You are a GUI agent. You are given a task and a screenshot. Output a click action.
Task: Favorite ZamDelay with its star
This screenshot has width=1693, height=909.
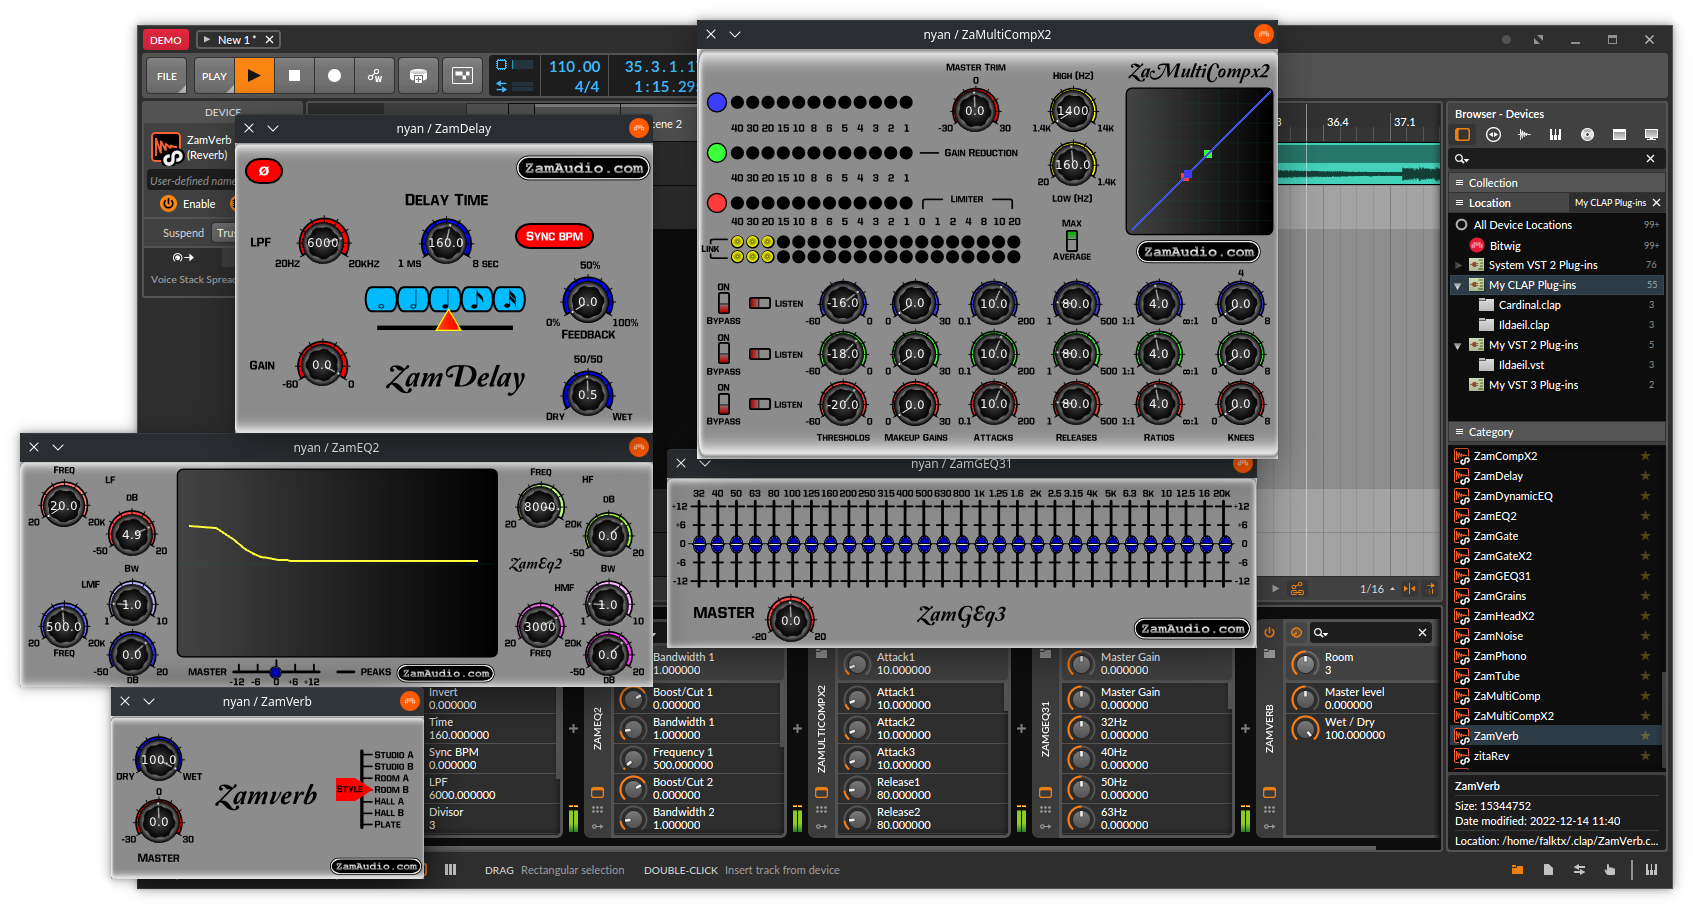pos(1645,476)
